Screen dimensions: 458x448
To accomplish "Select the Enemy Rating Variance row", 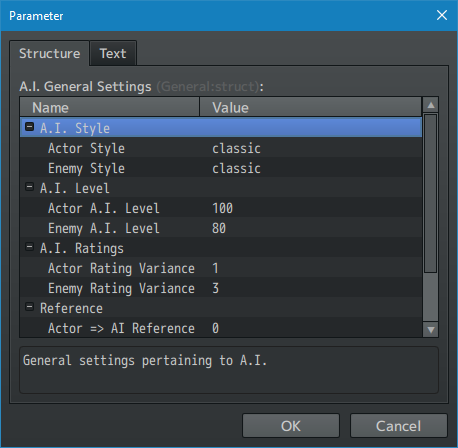I will 221,288.
